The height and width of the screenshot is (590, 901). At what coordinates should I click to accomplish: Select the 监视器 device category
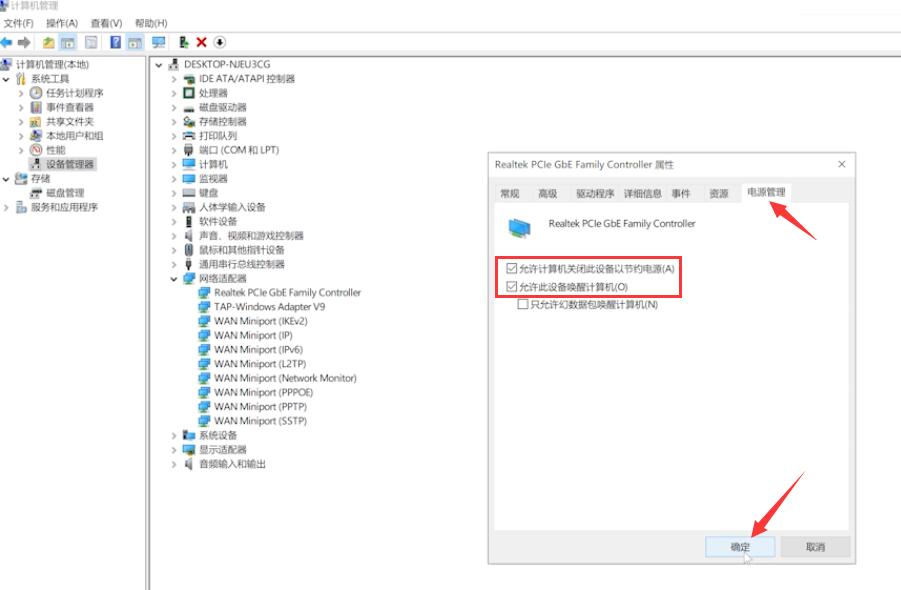[x=213, y=179]
